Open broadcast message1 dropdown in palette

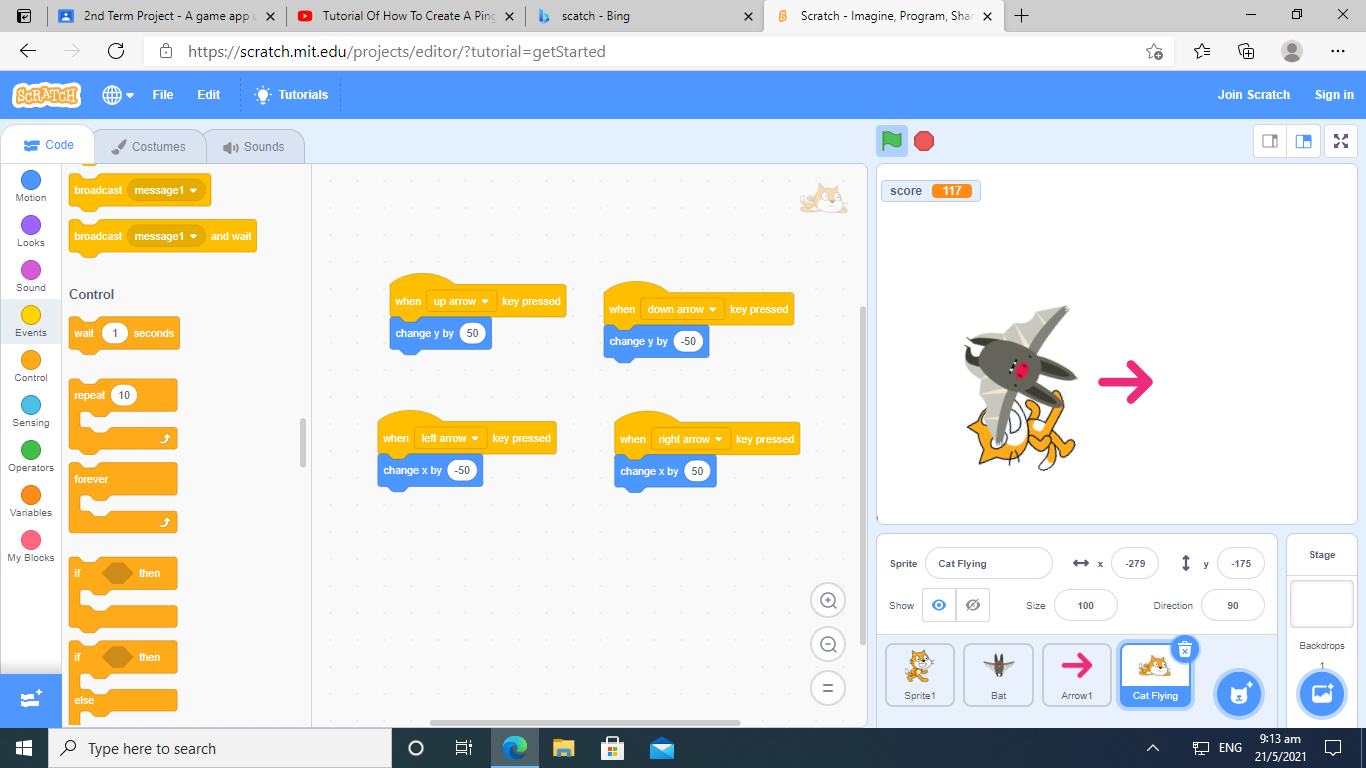click(x=194, y=190)
